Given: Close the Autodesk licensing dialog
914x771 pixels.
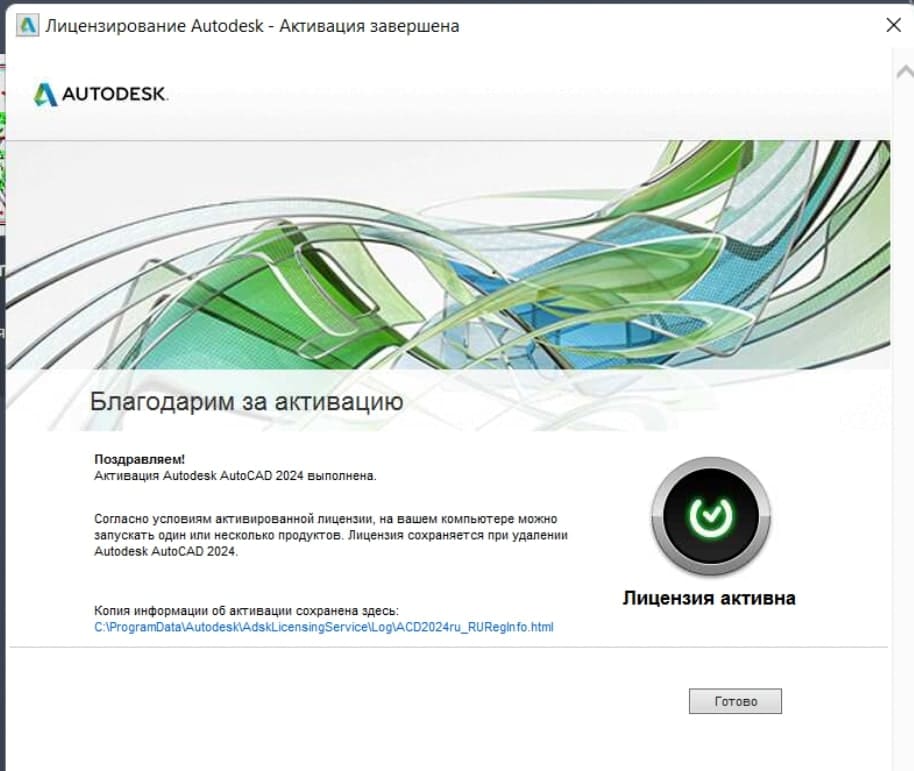Looking at the screenshot, I should [893, 26].
